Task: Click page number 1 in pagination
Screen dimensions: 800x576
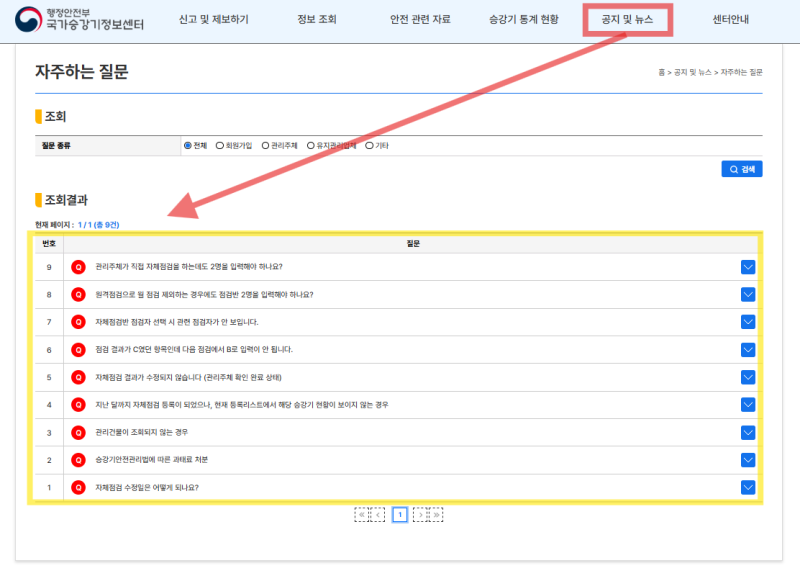Action: point(400,515)
